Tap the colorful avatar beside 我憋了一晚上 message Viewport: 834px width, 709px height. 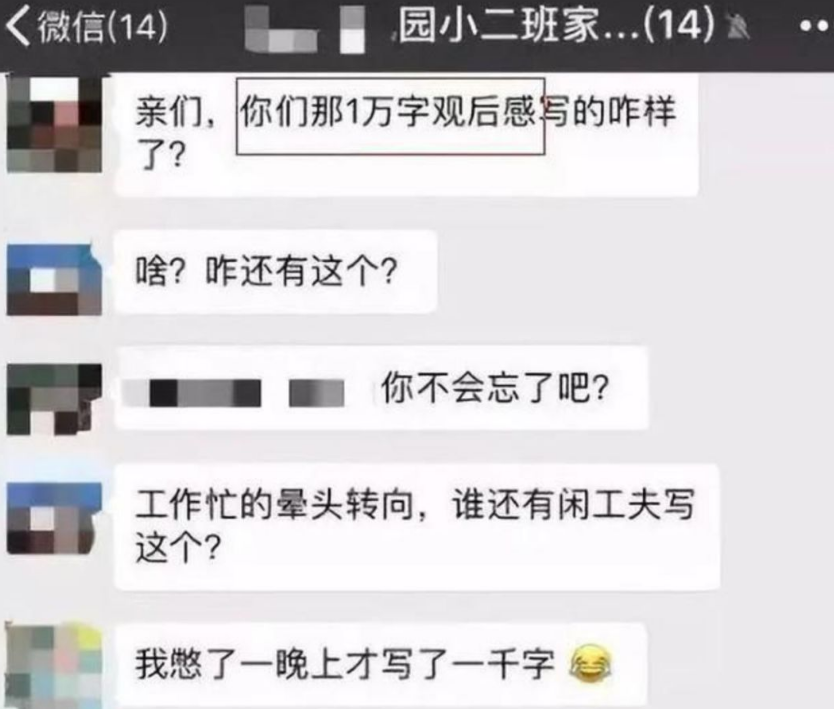[x=54, y=666]
